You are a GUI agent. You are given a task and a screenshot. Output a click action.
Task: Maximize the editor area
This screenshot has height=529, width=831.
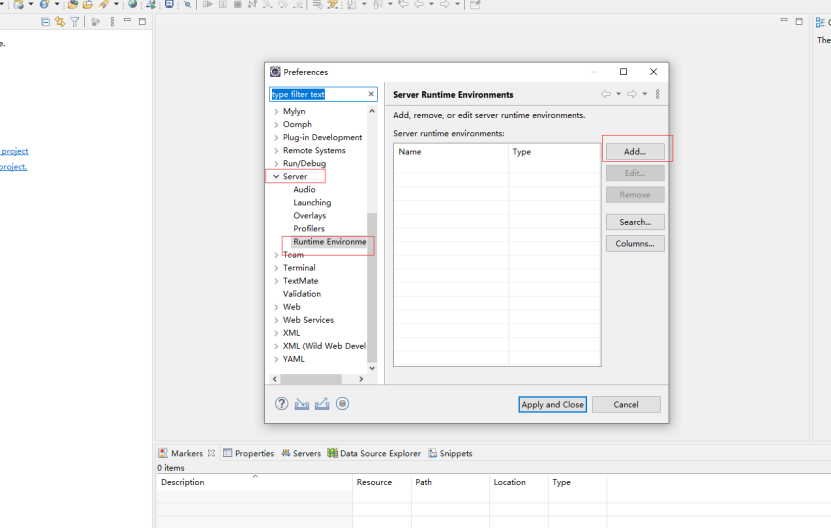799,22
